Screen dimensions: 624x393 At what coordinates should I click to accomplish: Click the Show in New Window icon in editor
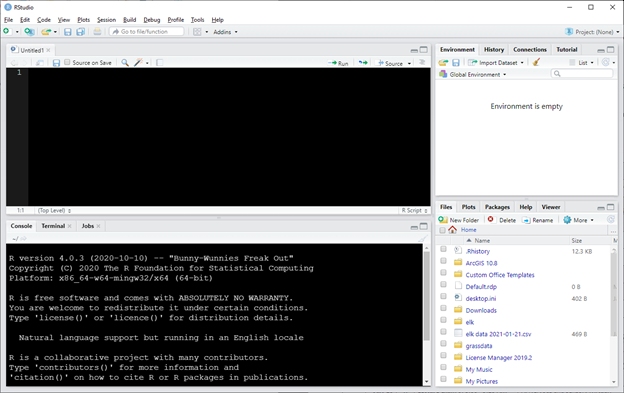click(40, 63)
